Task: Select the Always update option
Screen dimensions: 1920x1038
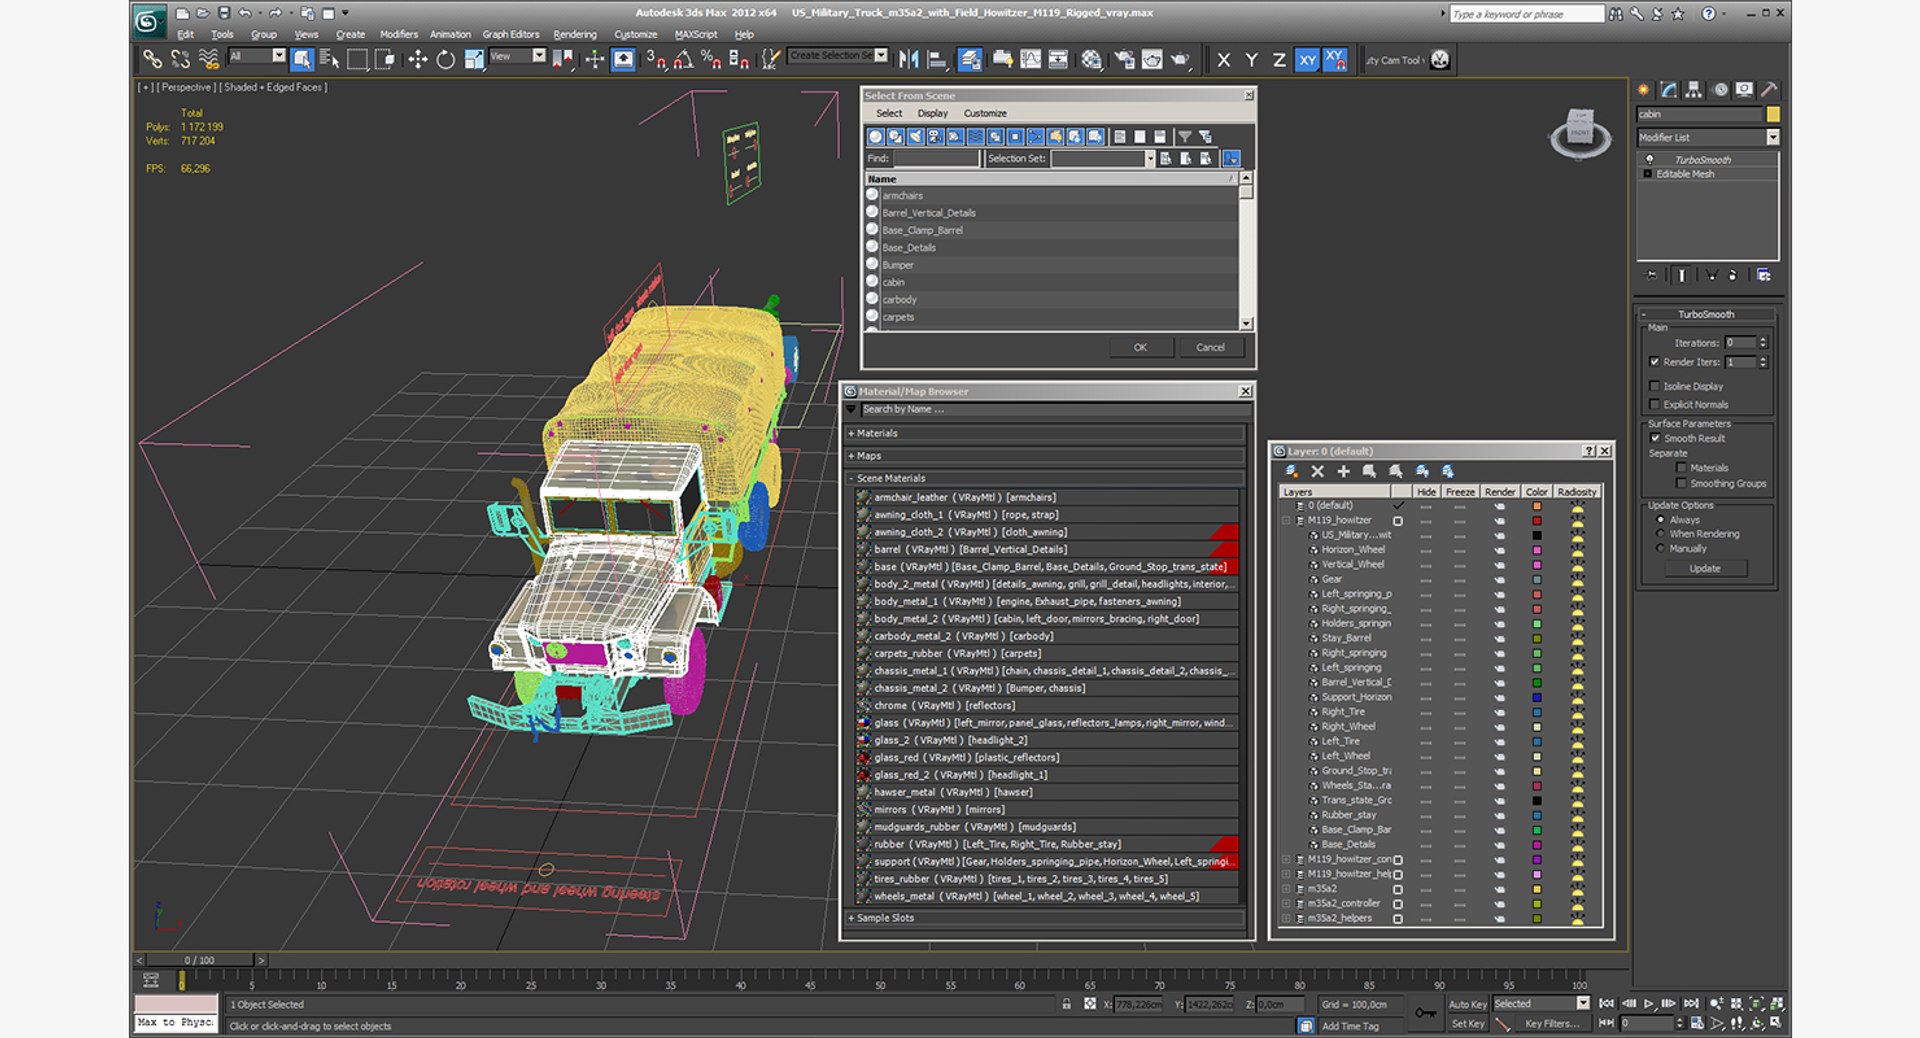Action: click(x=1660, y=520)
